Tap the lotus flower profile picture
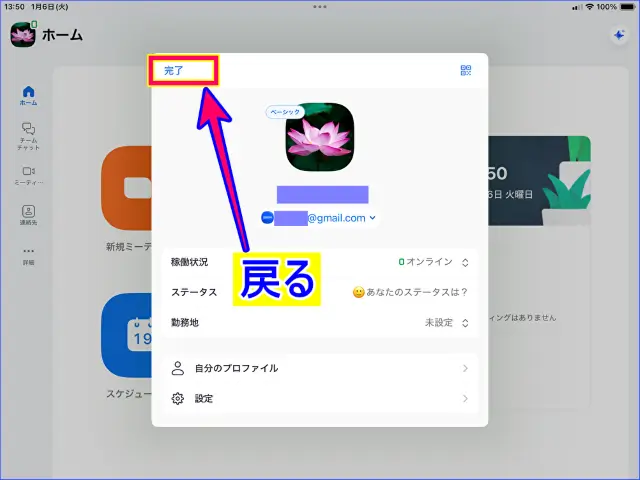 (x=320, y=137)
